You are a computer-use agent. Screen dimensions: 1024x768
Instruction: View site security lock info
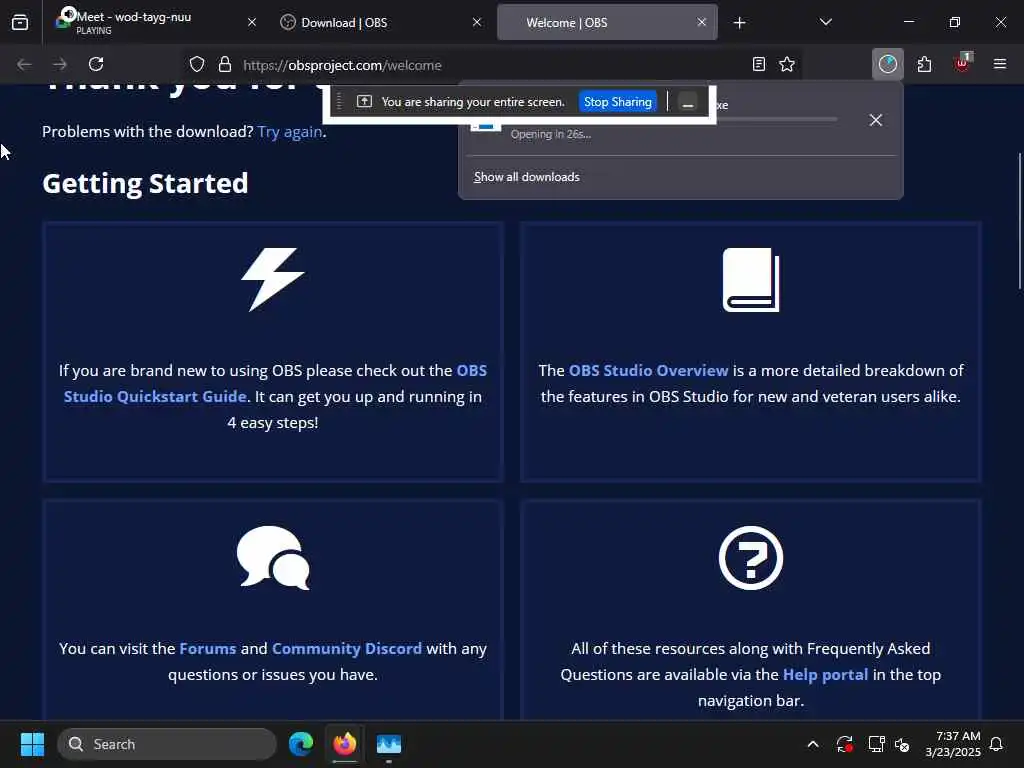(225, 65)
